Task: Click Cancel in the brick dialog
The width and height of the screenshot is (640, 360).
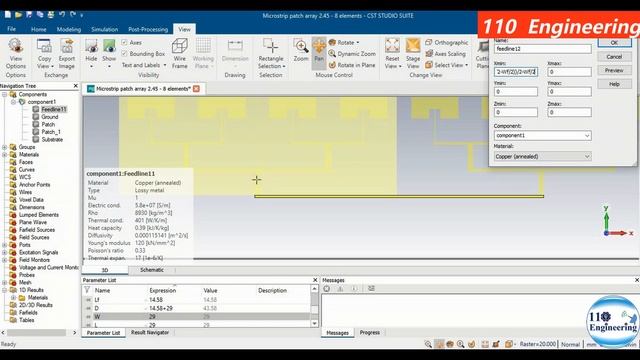Action: click(x=614, y=57)
